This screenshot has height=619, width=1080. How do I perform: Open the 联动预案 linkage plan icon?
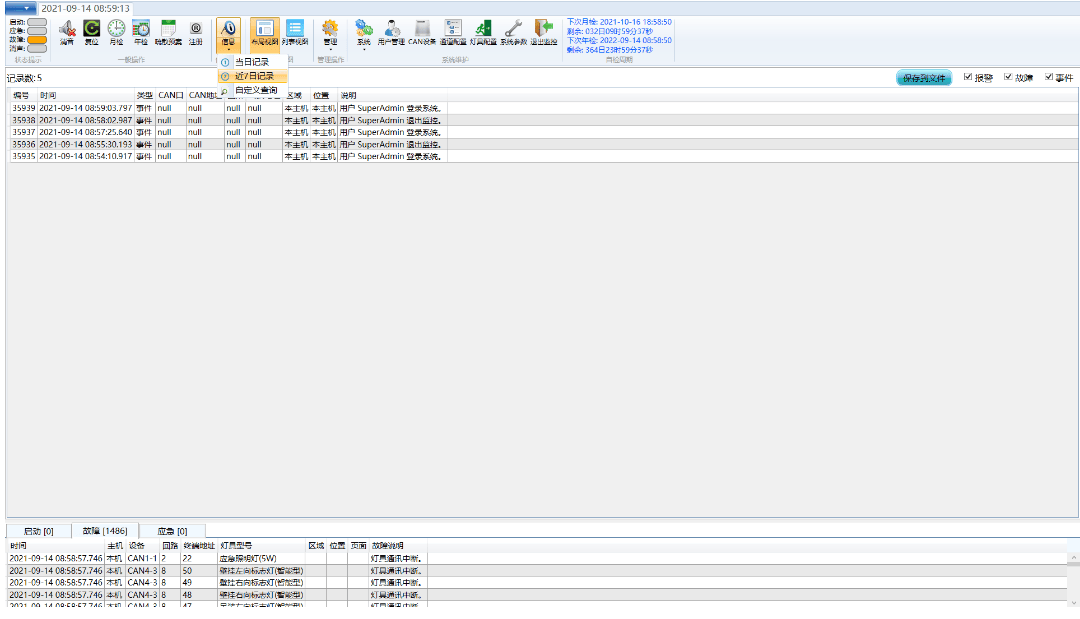(168, 32)
